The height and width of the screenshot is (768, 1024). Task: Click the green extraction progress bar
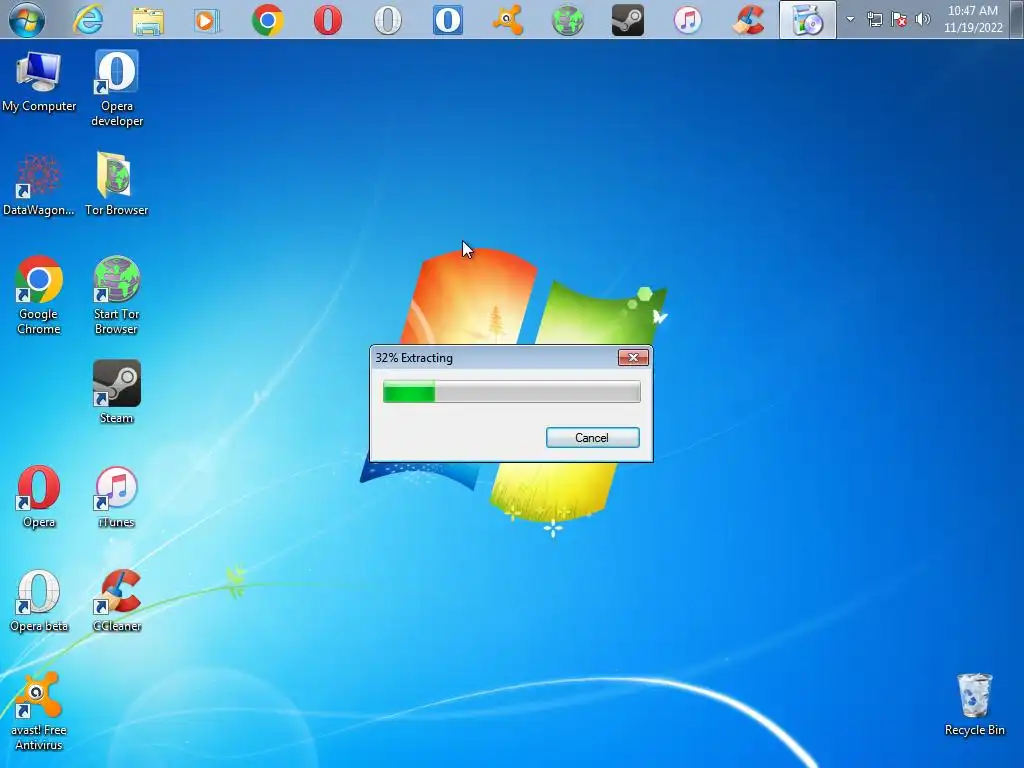[x=511, y=392]
